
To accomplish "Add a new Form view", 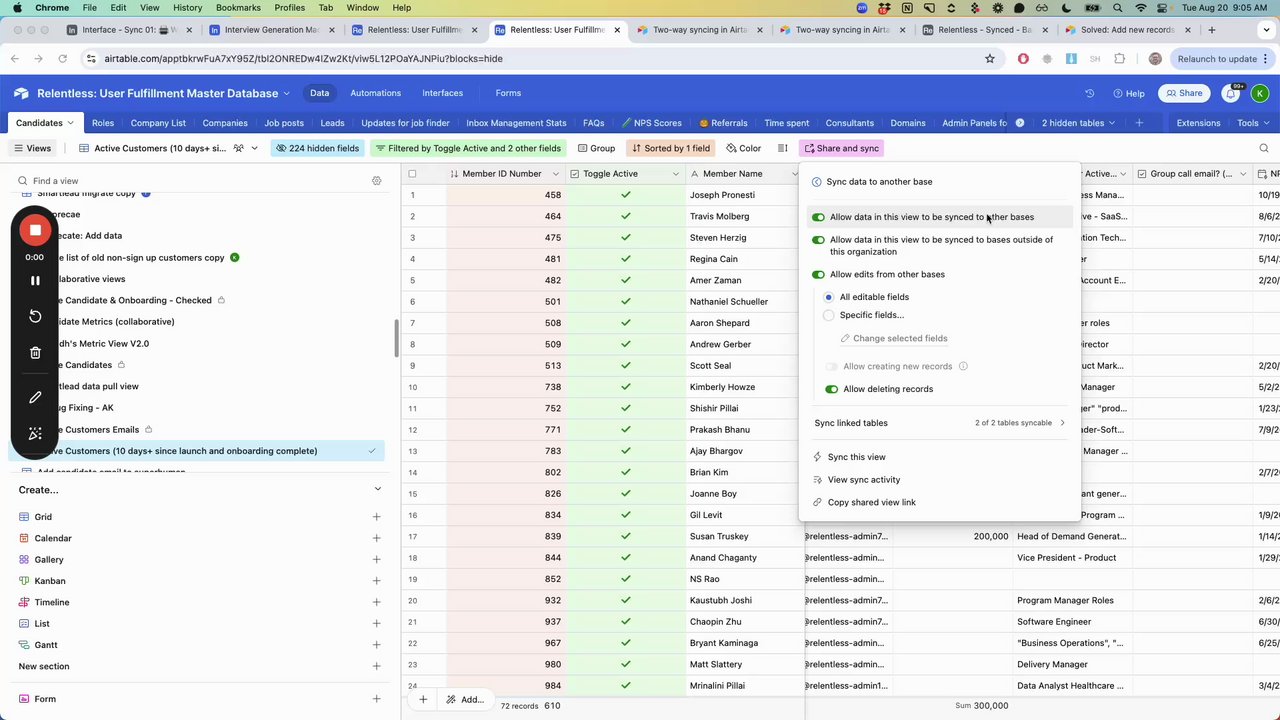I will (x=376, y=699).
